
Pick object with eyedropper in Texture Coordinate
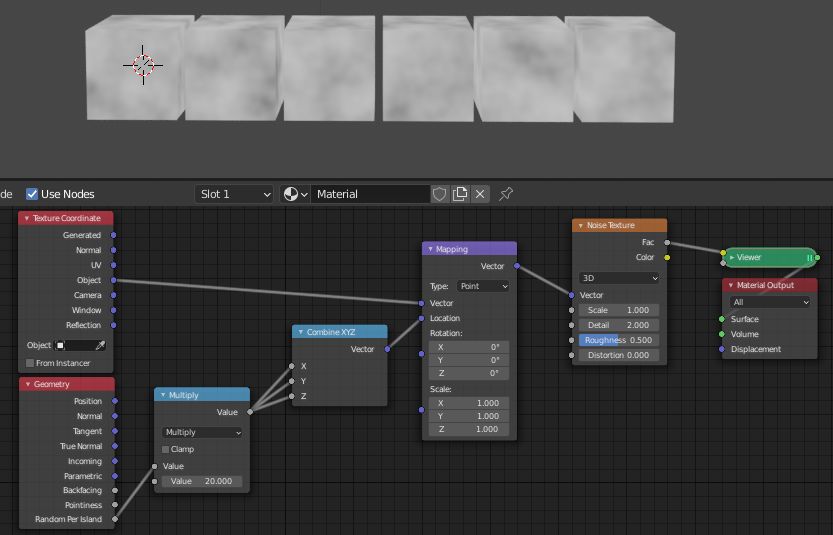[x=100, y=345]
